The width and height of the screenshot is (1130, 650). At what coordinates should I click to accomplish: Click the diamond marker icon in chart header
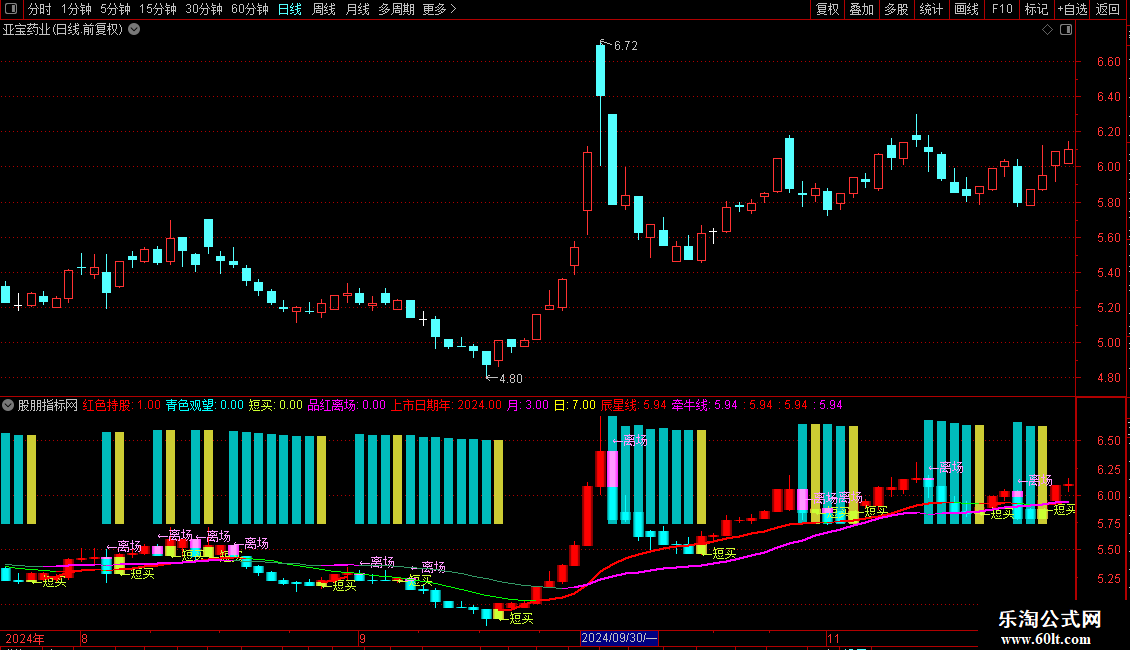1048,30
